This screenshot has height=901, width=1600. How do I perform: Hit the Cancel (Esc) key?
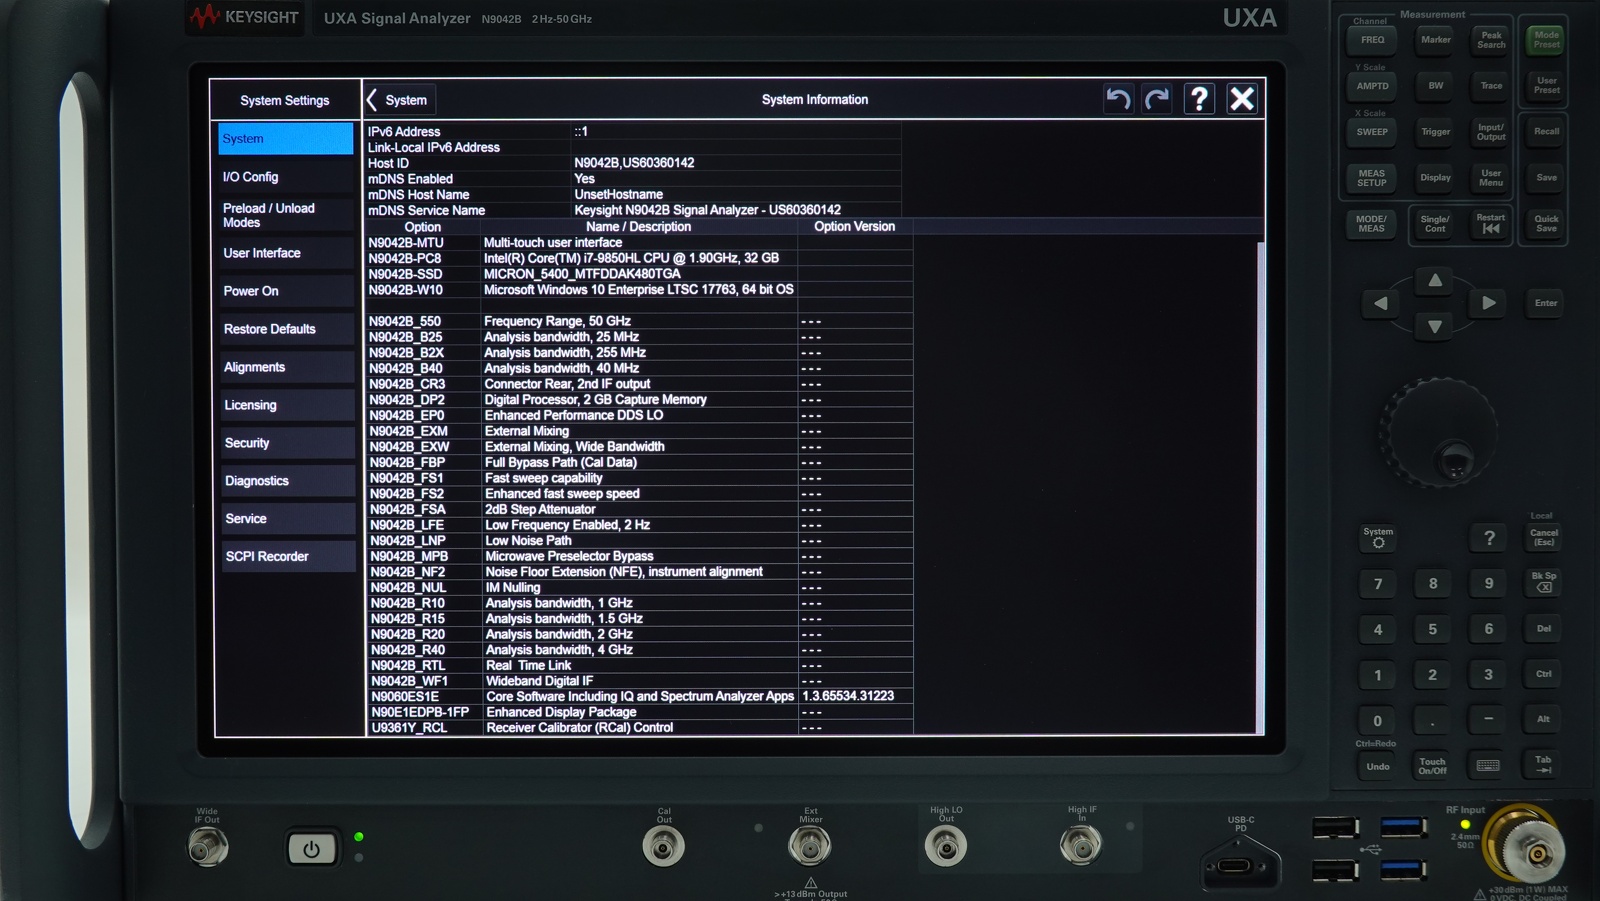point(1544,538)
